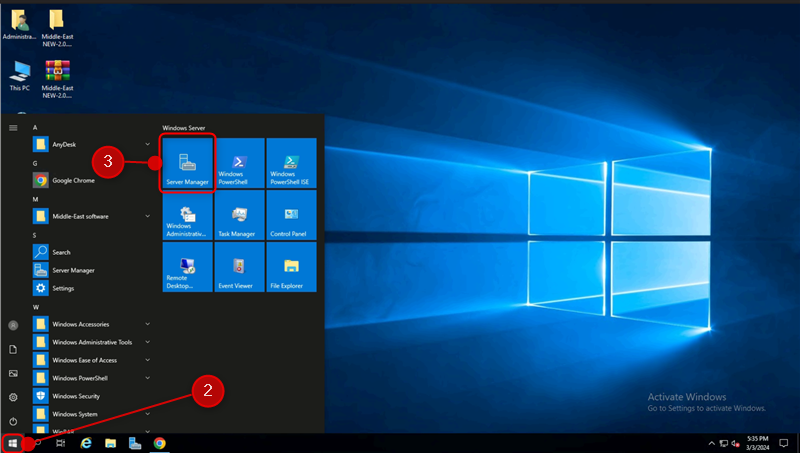Select the This PC desktop icon
This screenshot has height=453, width=800.
click(x=19, y=76)
